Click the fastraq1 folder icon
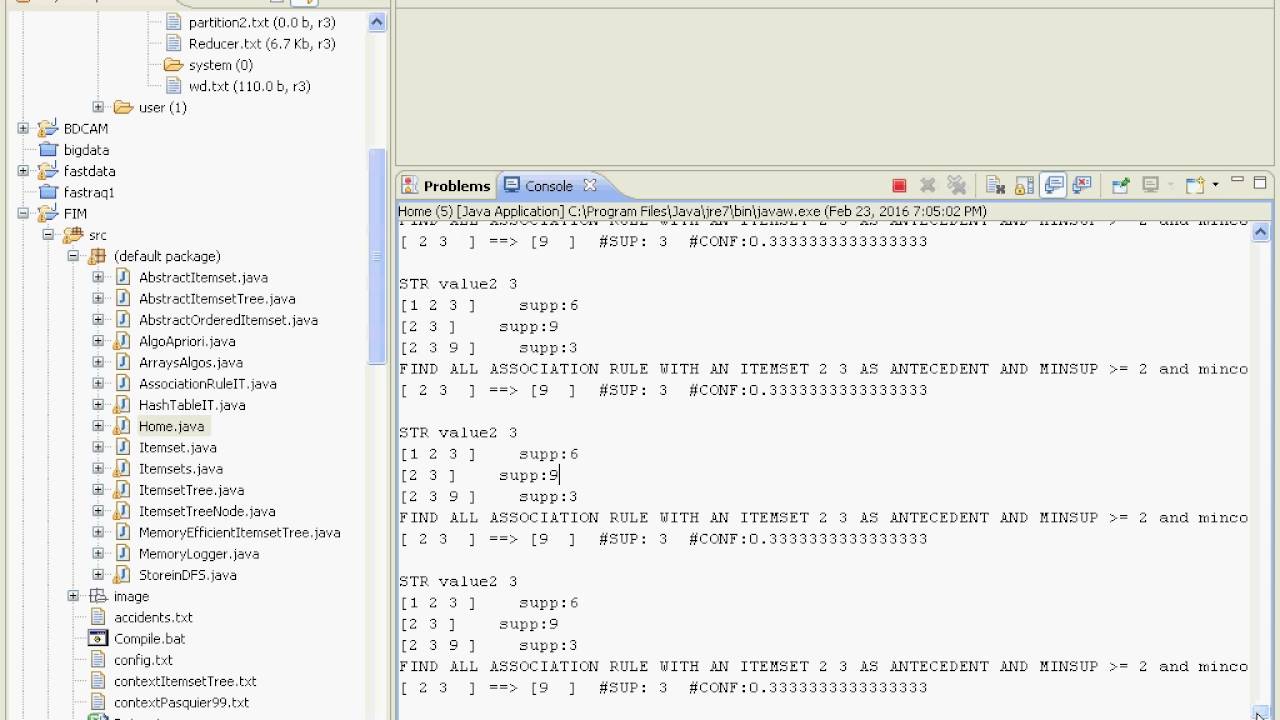 [x=47, y=192]
